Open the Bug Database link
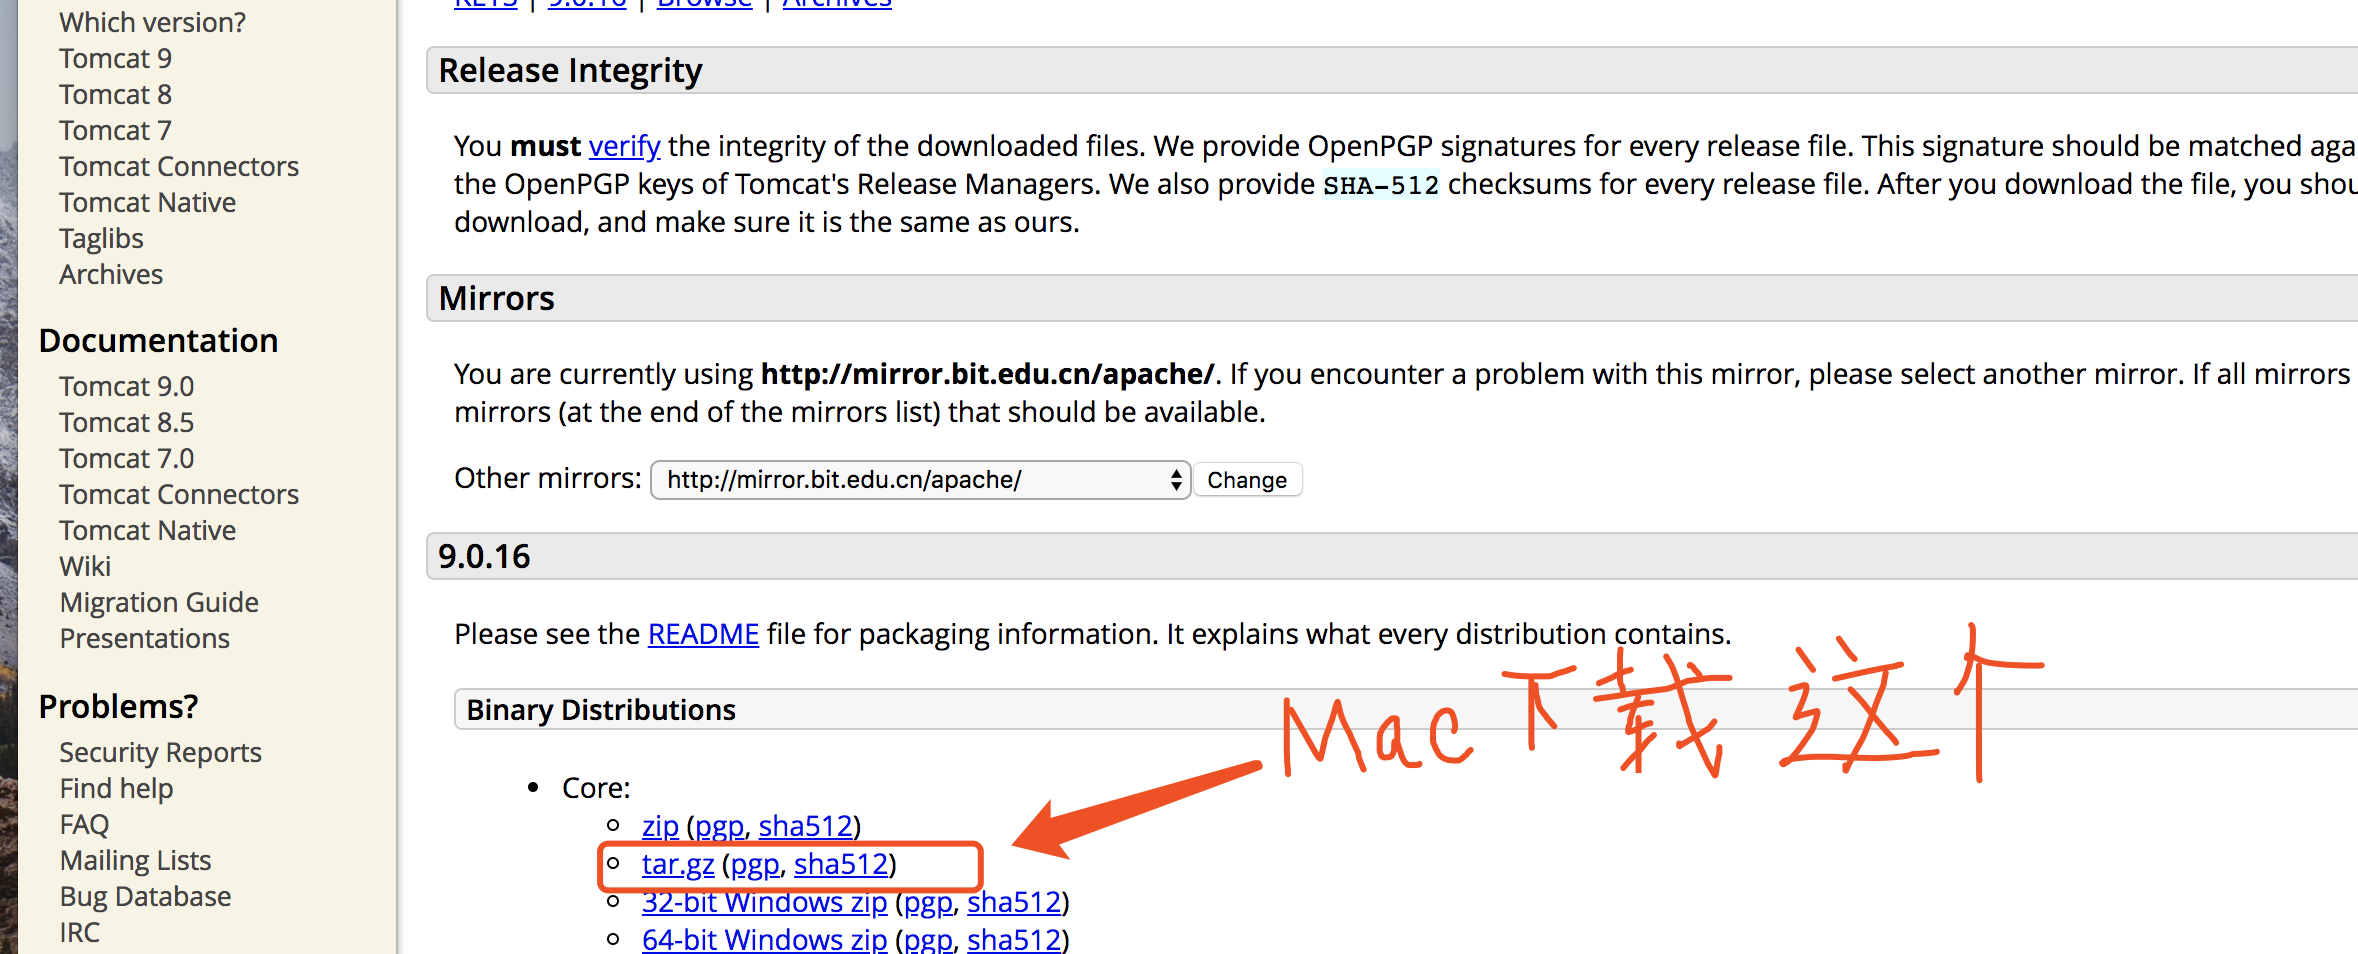This screenshot has height=954, width=2358. tap(145, 897)
